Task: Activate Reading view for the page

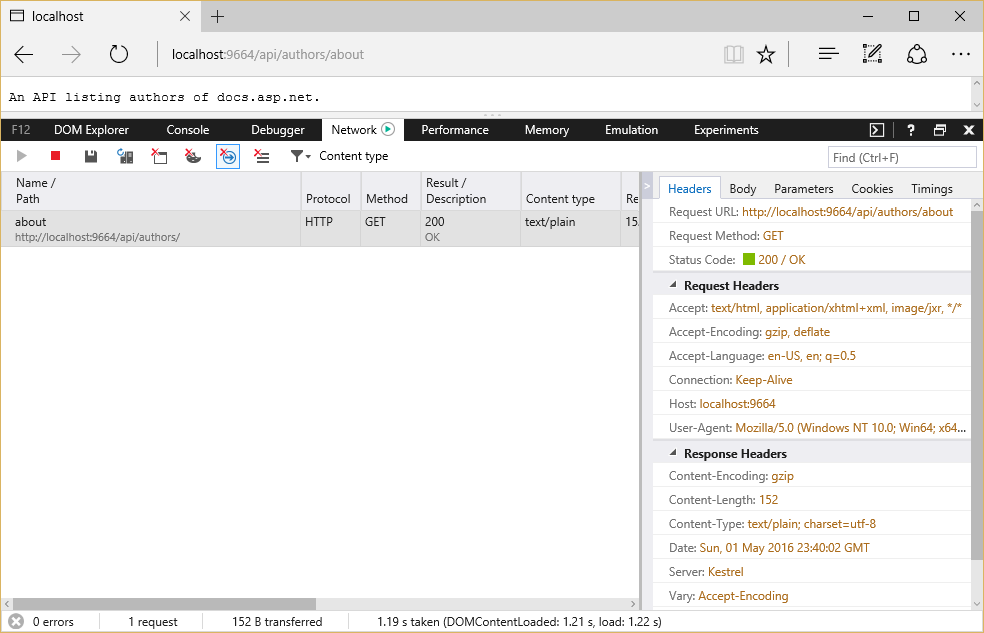Action: point(733,54)
